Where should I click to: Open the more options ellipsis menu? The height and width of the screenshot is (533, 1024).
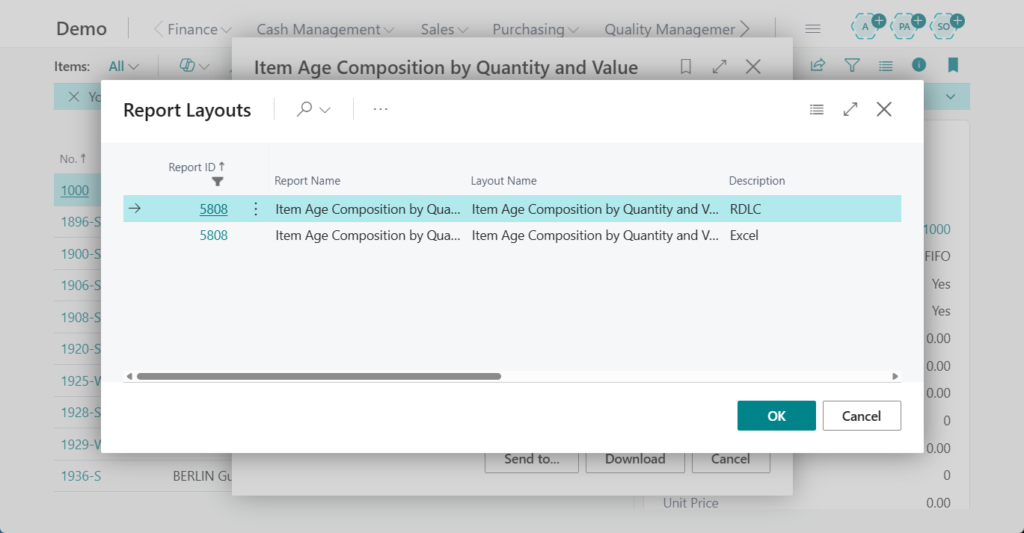coord(380,110)
